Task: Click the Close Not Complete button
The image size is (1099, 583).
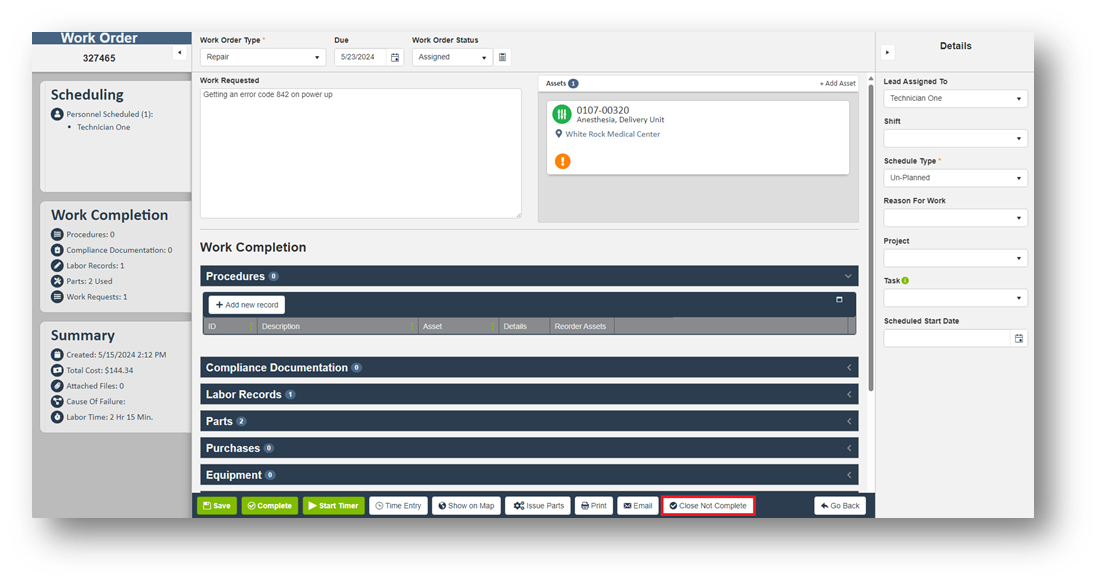Action: pyautogui.click(x=708, y=506)
